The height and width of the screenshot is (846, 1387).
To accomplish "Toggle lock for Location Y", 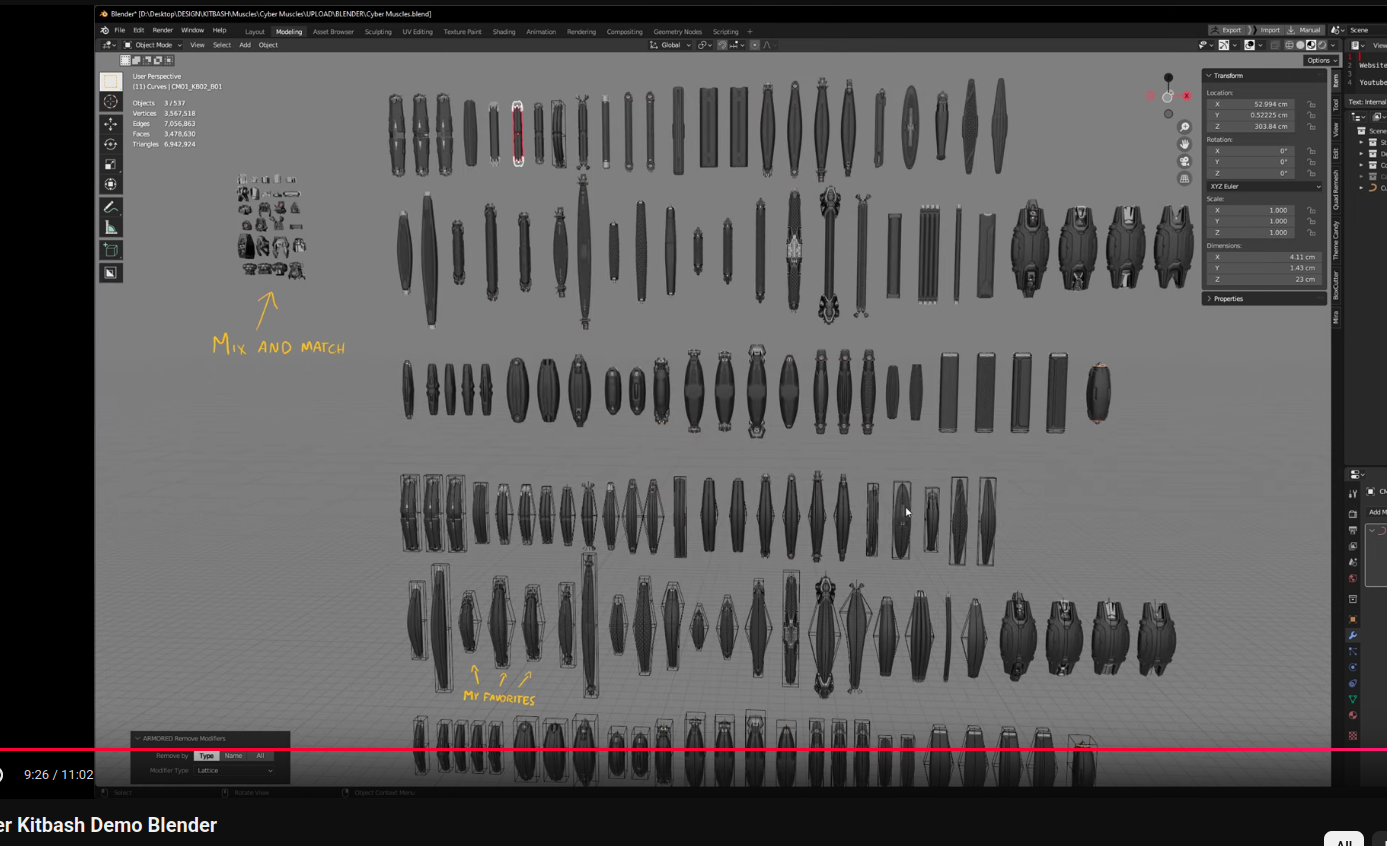I will 1311,115.
